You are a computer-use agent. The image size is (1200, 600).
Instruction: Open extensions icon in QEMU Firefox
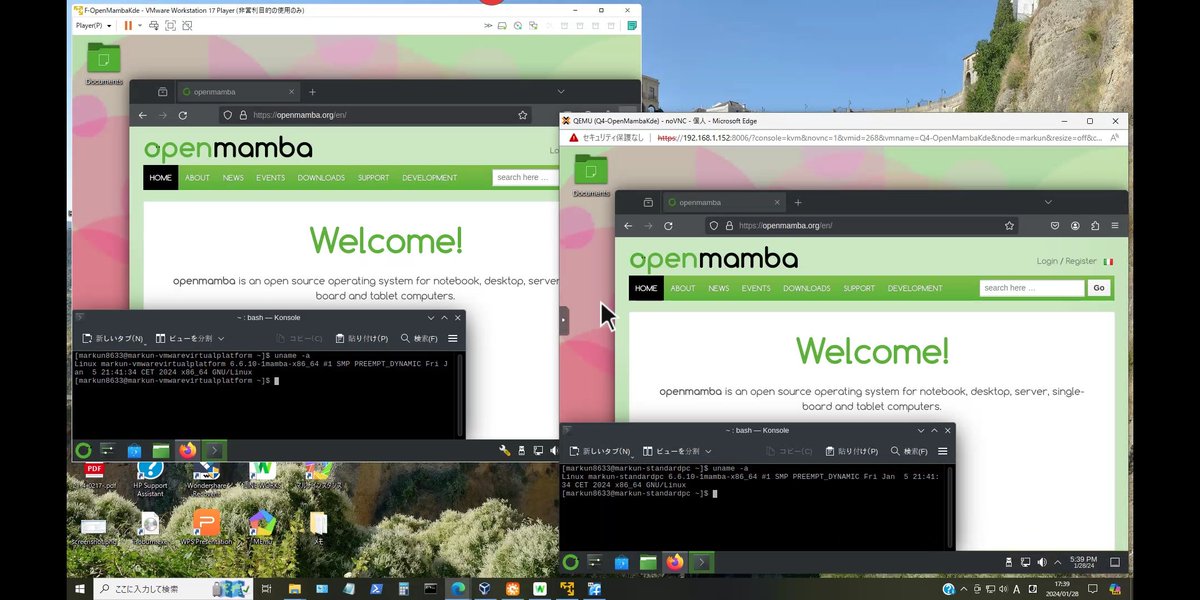pyautogui.click(x=1095, y=226)
